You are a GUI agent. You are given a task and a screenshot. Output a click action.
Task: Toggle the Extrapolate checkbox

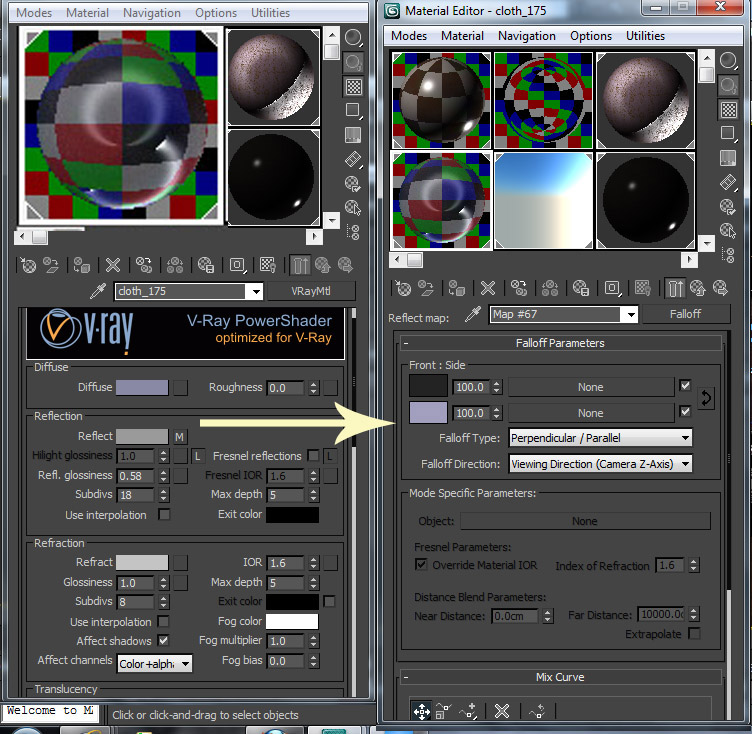pos(694,634)
